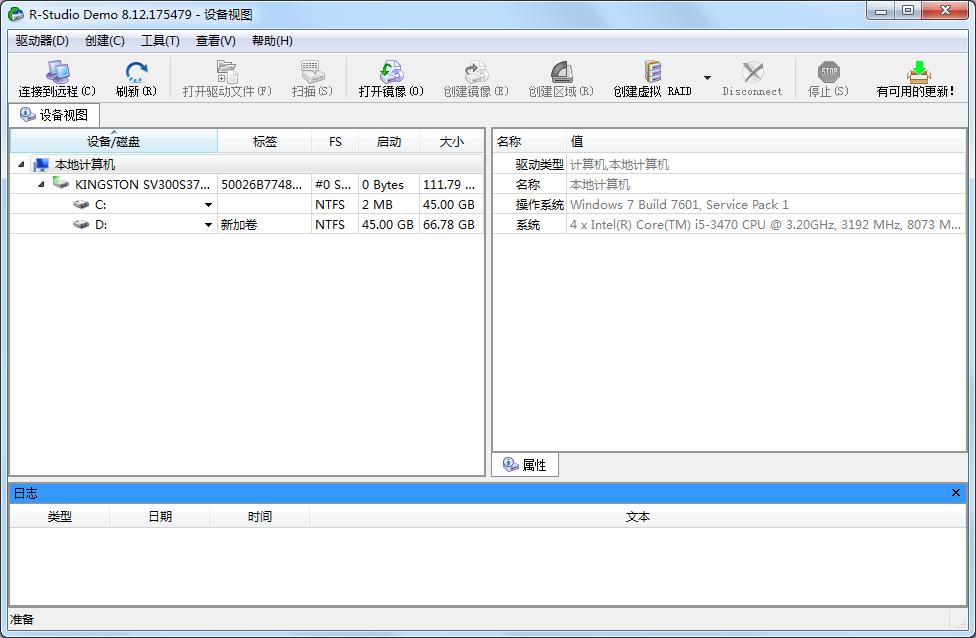Open the dropdown arrow next to drive C:

coord(207,204)
